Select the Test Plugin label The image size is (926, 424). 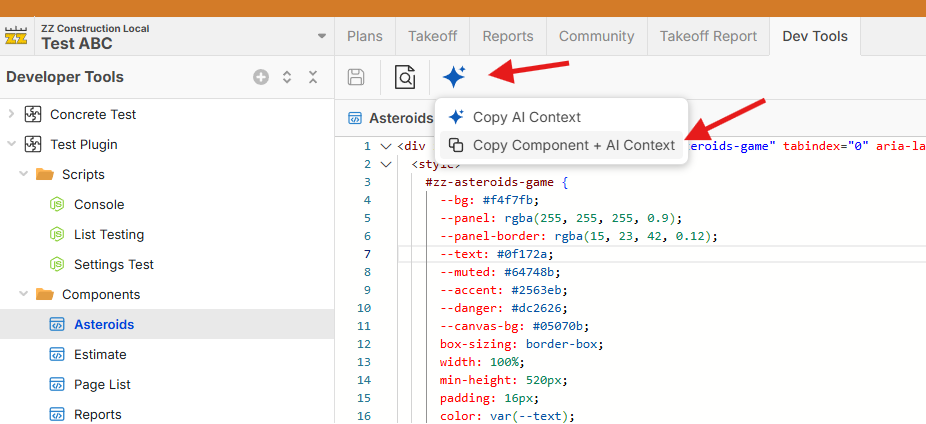pos(84,144)
